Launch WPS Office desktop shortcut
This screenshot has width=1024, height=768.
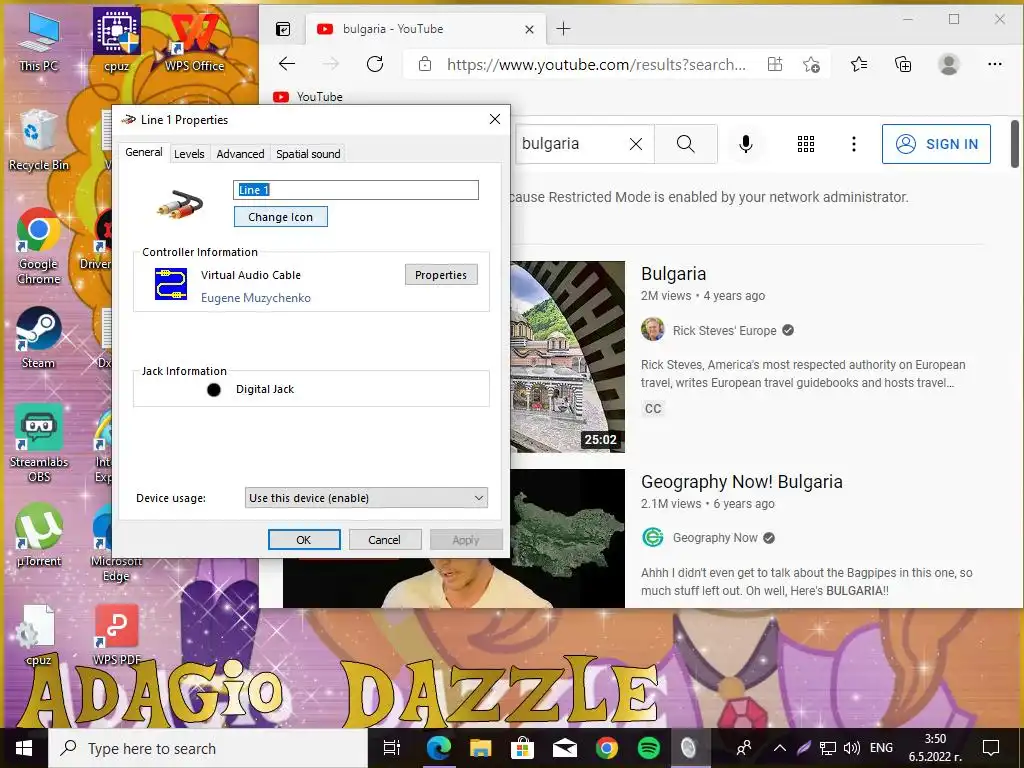(x=194, y=40)
